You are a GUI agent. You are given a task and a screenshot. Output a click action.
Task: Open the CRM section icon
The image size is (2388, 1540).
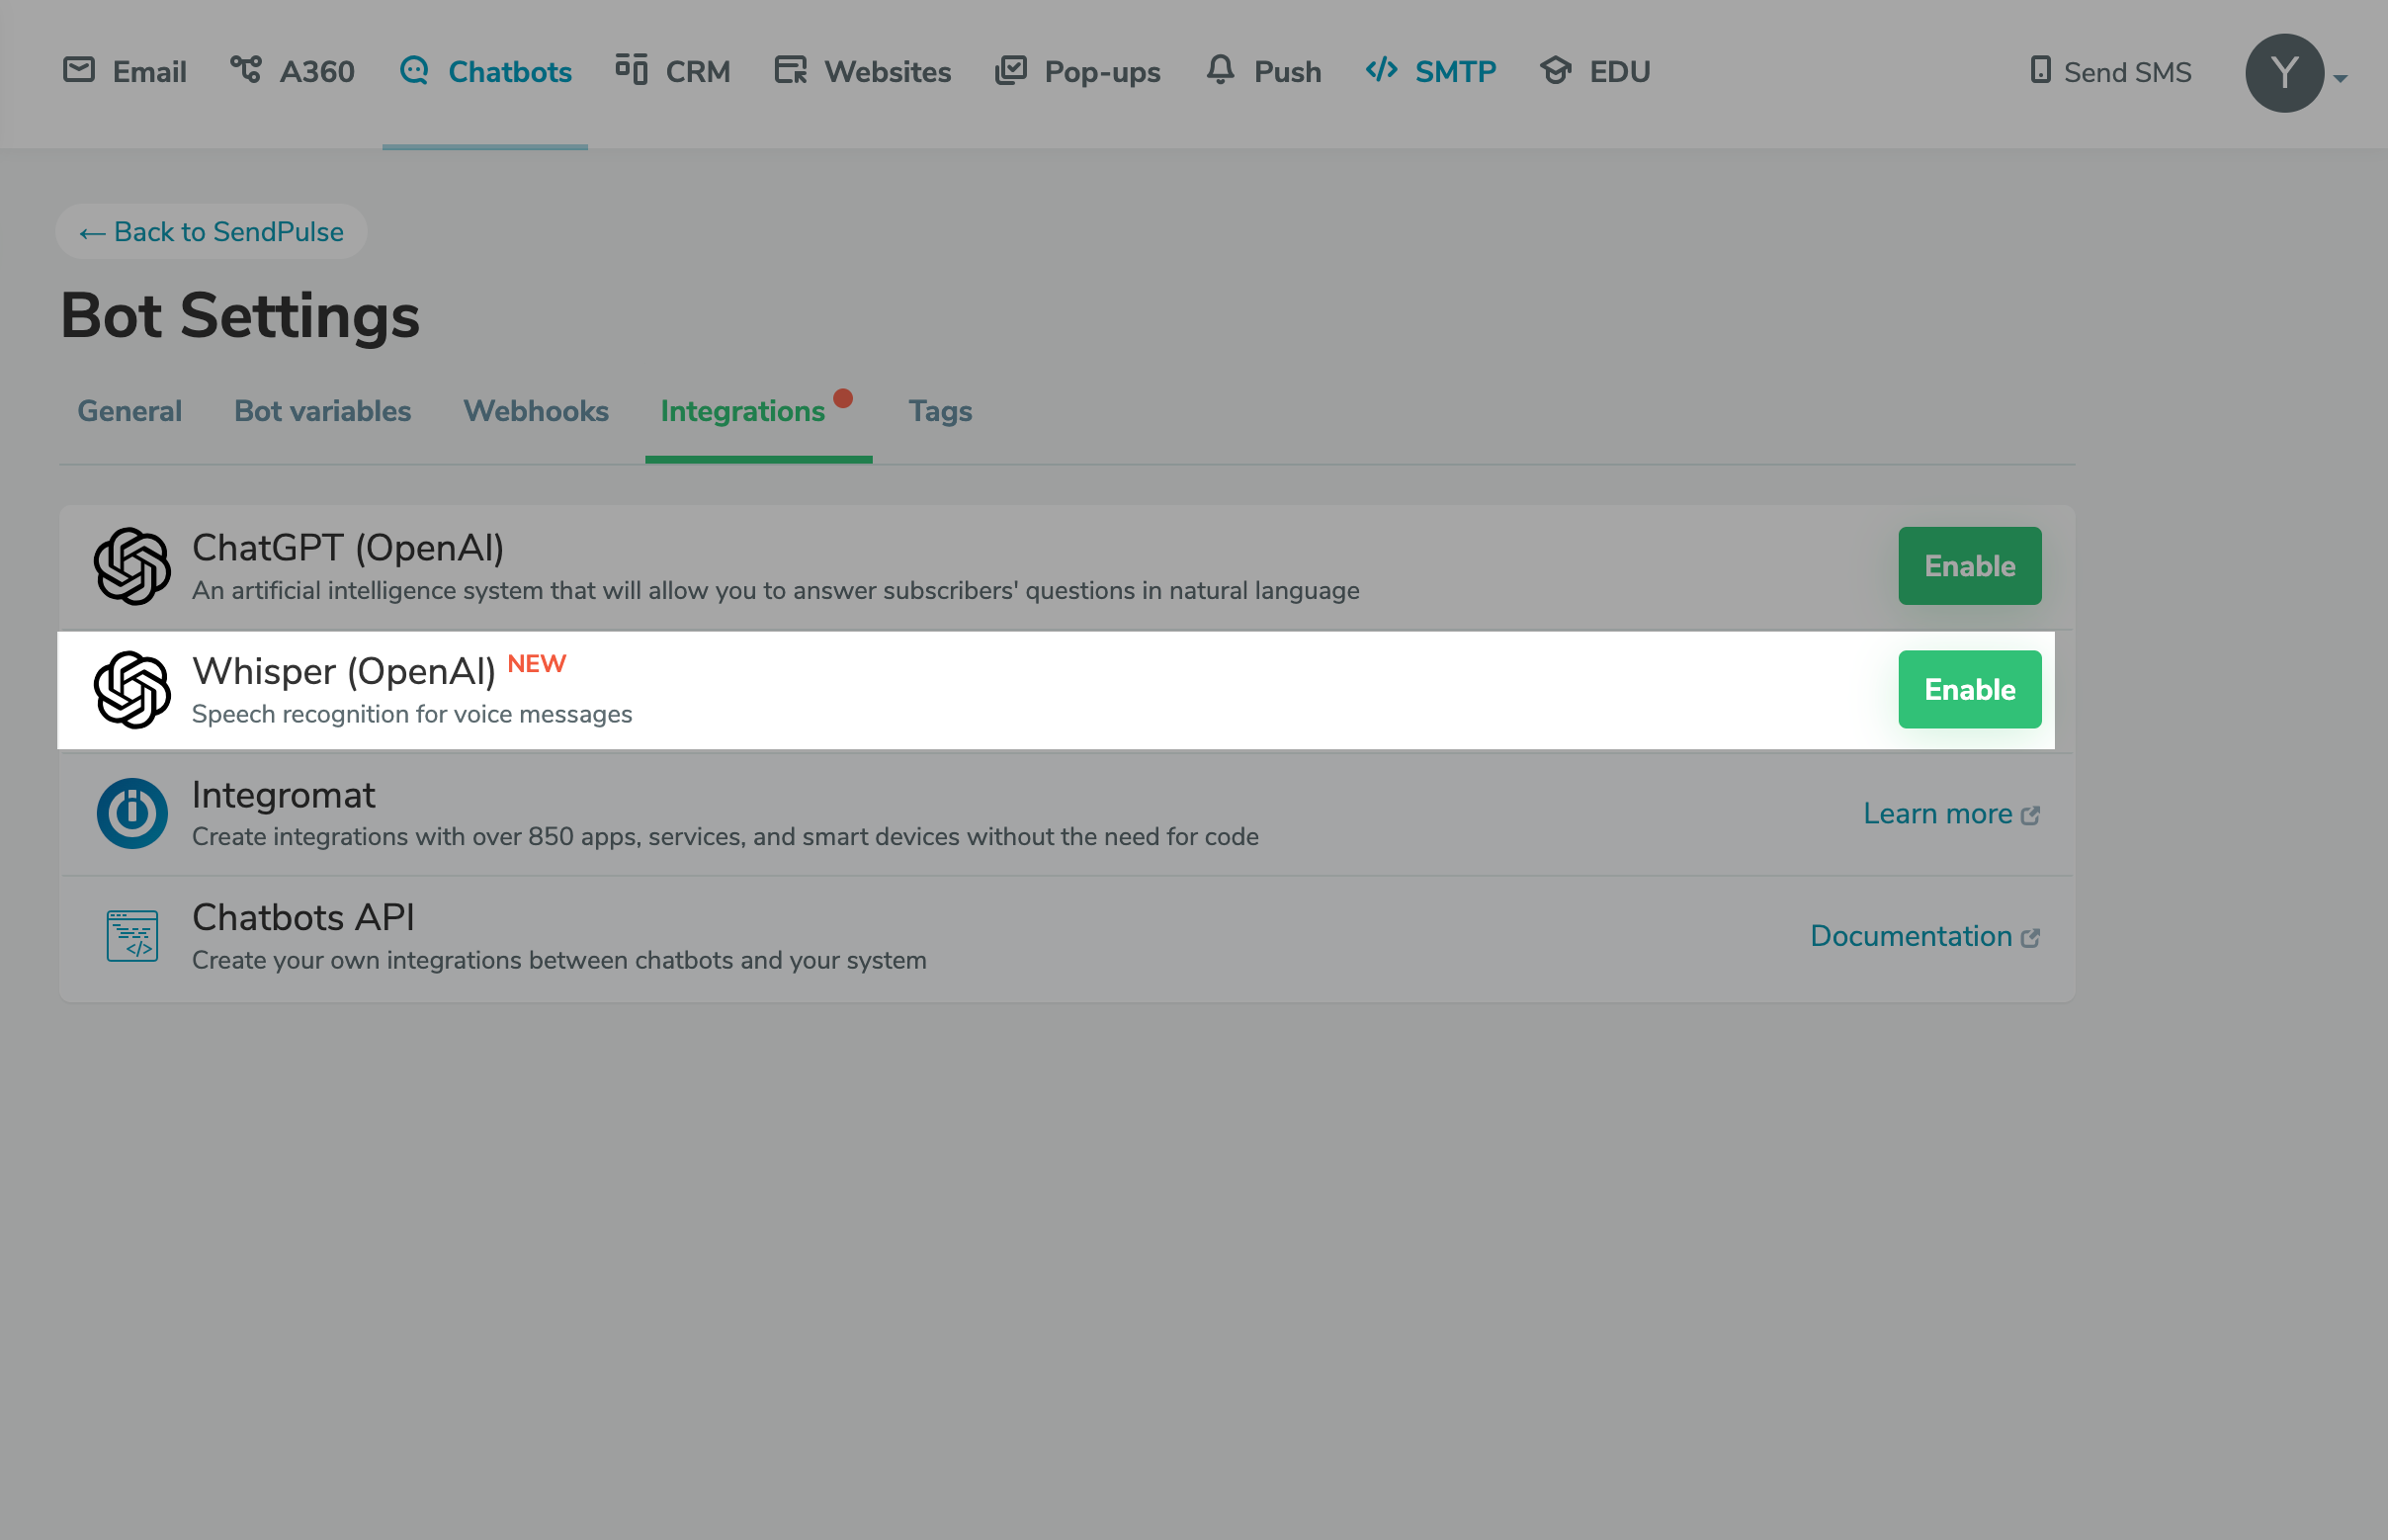tap(631, 70)
